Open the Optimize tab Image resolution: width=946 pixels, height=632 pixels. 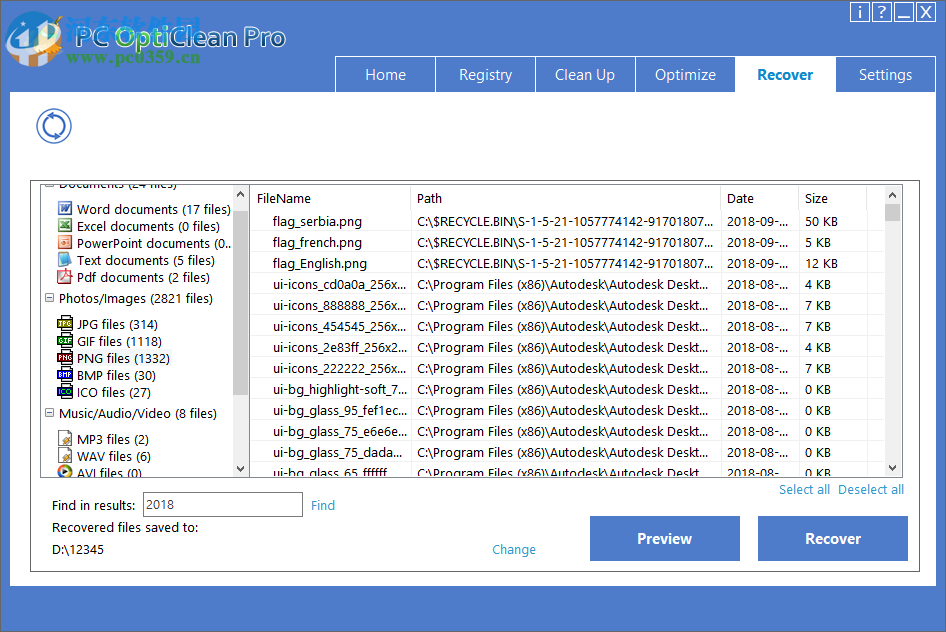click(x=685, y=75)
